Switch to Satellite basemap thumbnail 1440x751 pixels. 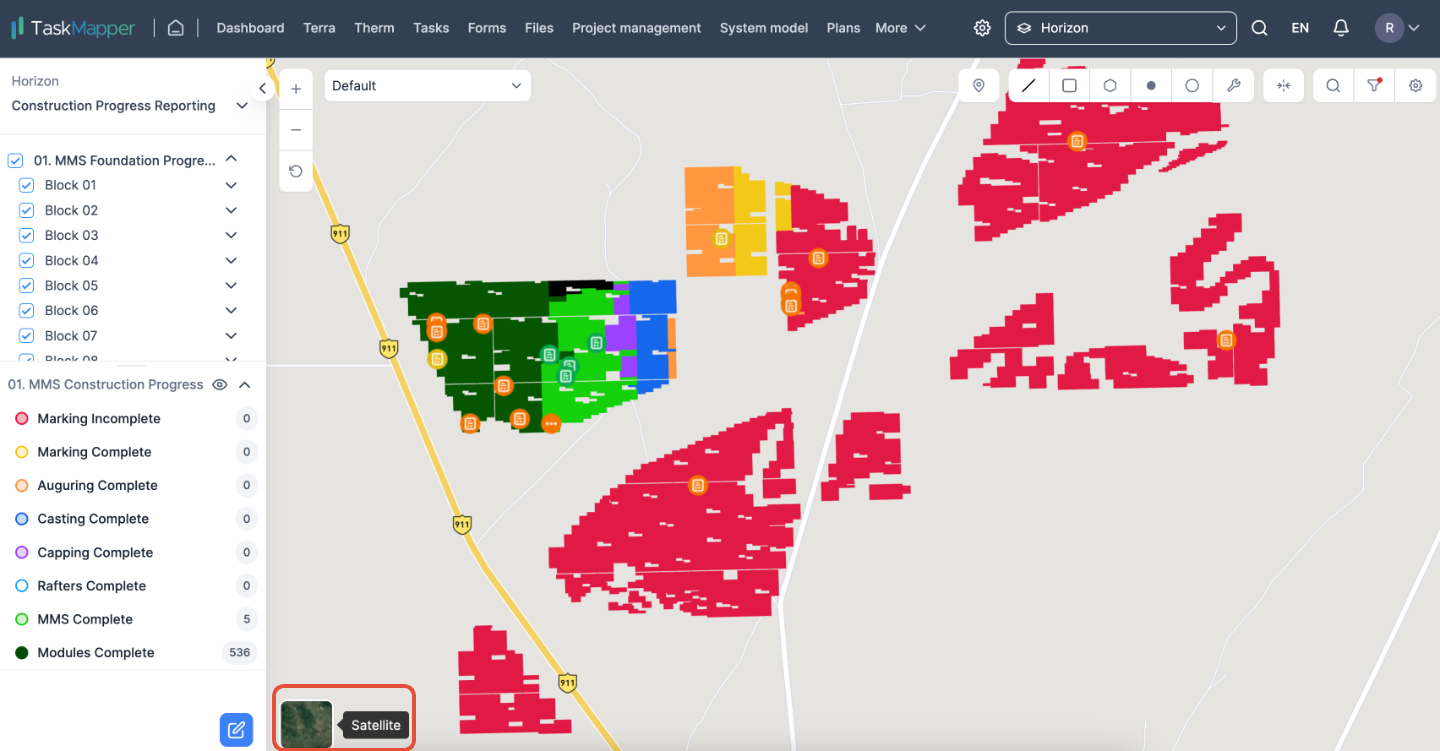click(306, 724)
